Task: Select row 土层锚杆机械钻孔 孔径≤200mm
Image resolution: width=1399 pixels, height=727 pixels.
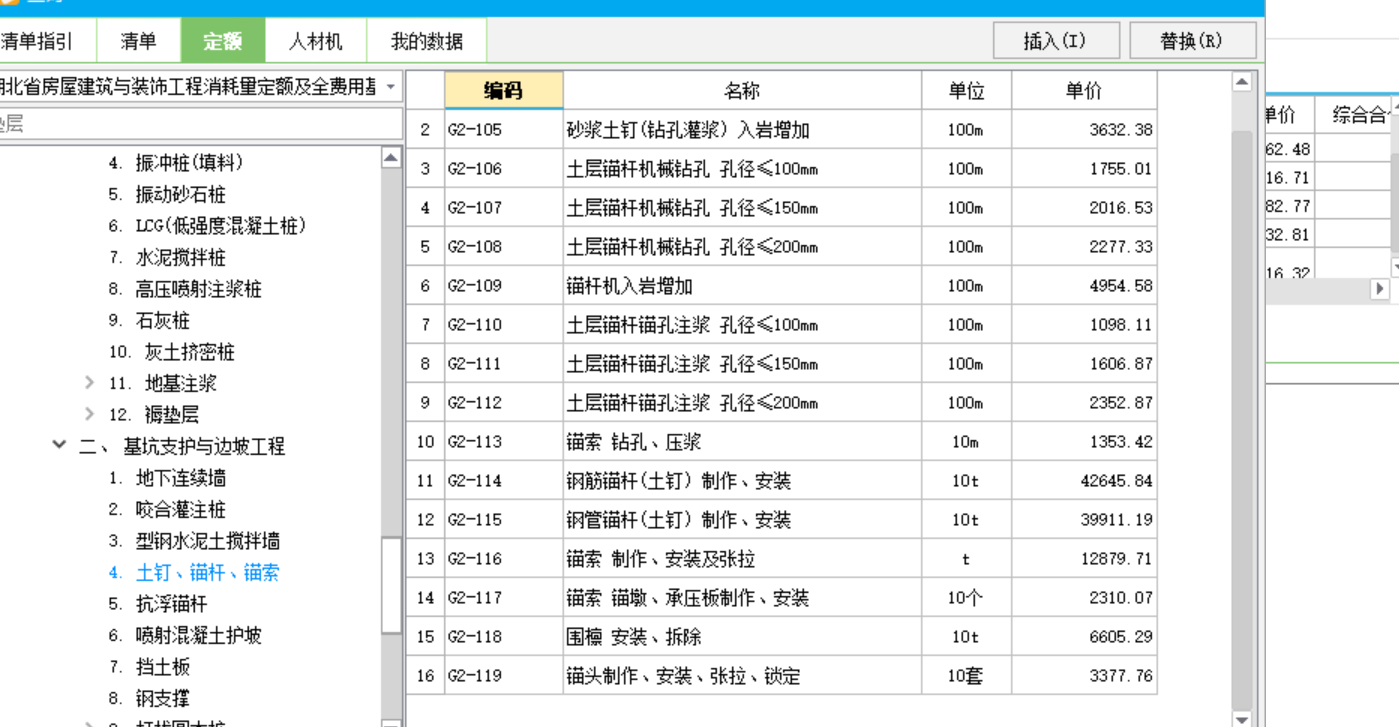Action: click(x=781, y=246)
